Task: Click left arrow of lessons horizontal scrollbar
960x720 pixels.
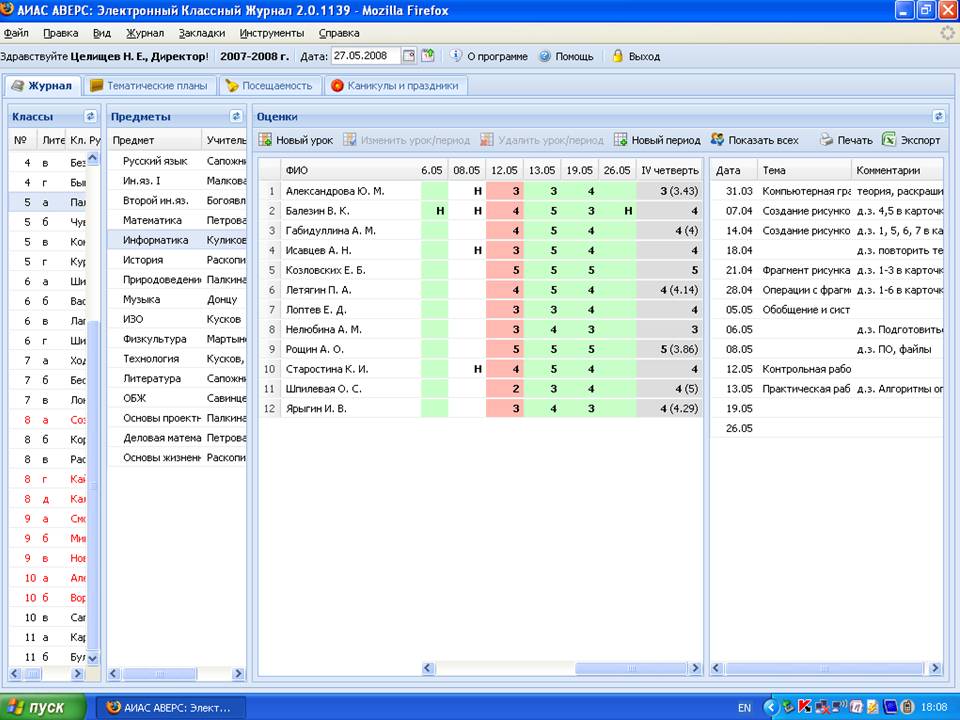Action: click(x=717, y=668)
